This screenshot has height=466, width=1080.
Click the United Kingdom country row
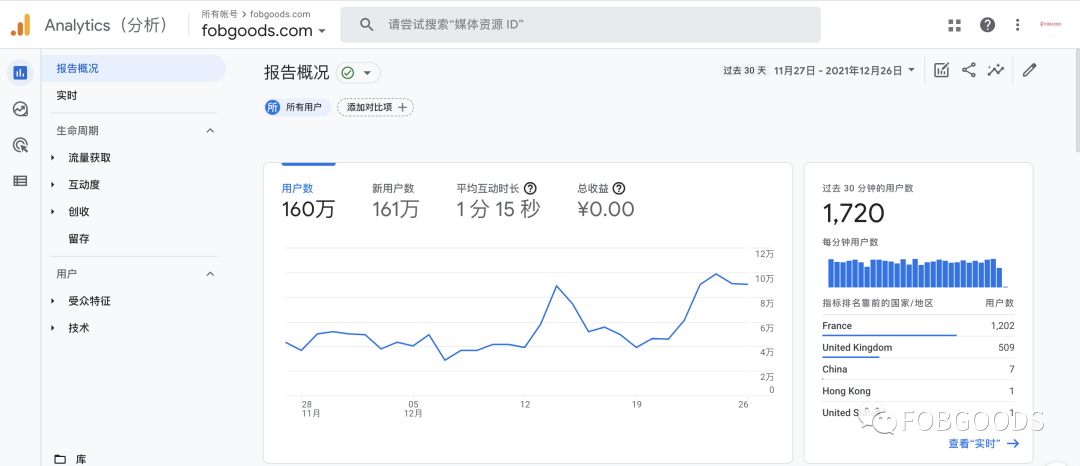(918, 348)
